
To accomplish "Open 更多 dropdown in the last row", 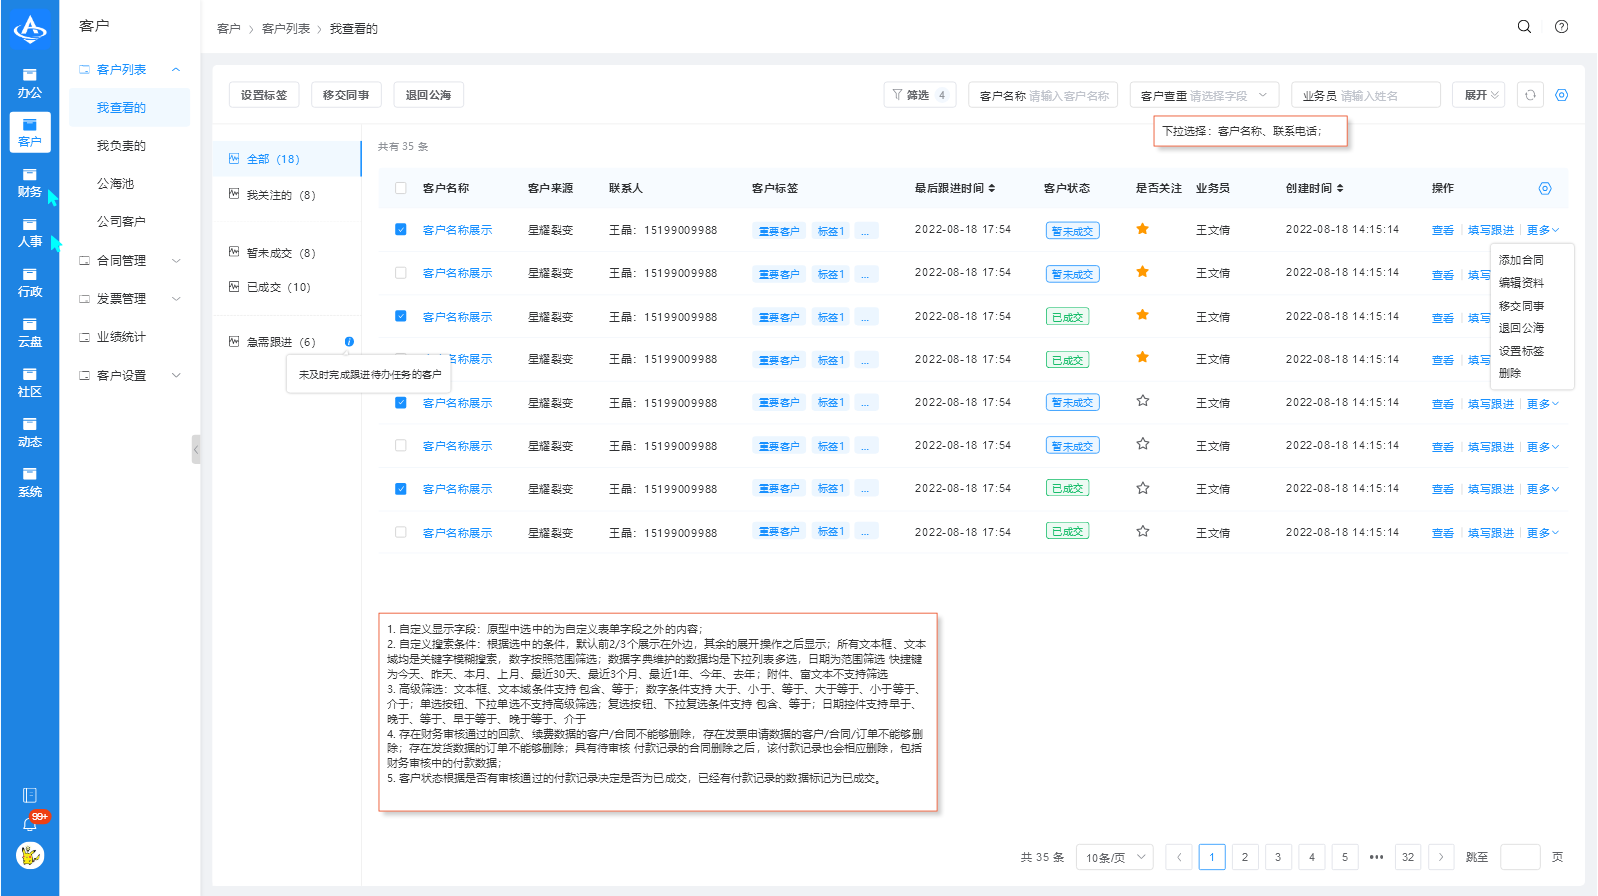I will pyautogui.click(x=1542, y=533).
